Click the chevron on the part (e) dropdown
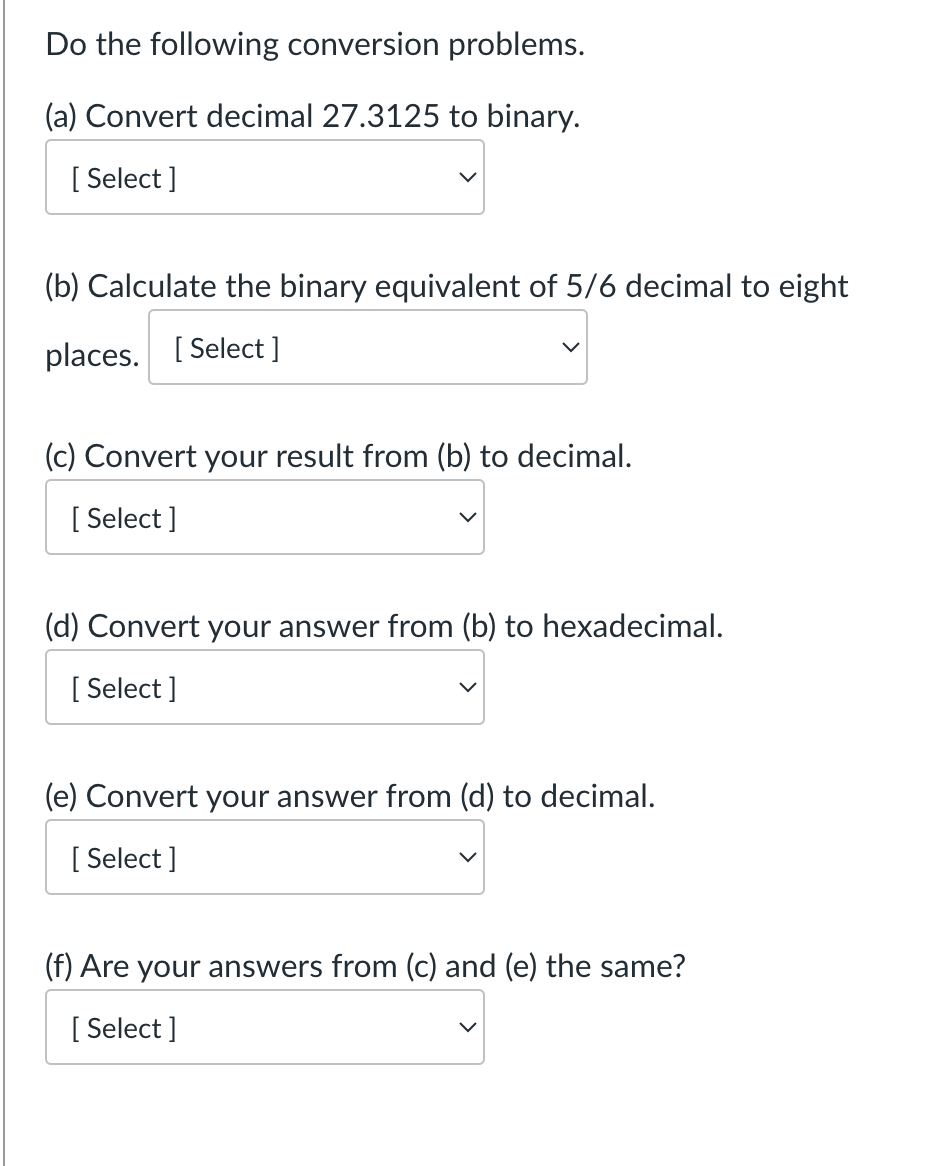934x1166 pixels. tap(467, 857)
